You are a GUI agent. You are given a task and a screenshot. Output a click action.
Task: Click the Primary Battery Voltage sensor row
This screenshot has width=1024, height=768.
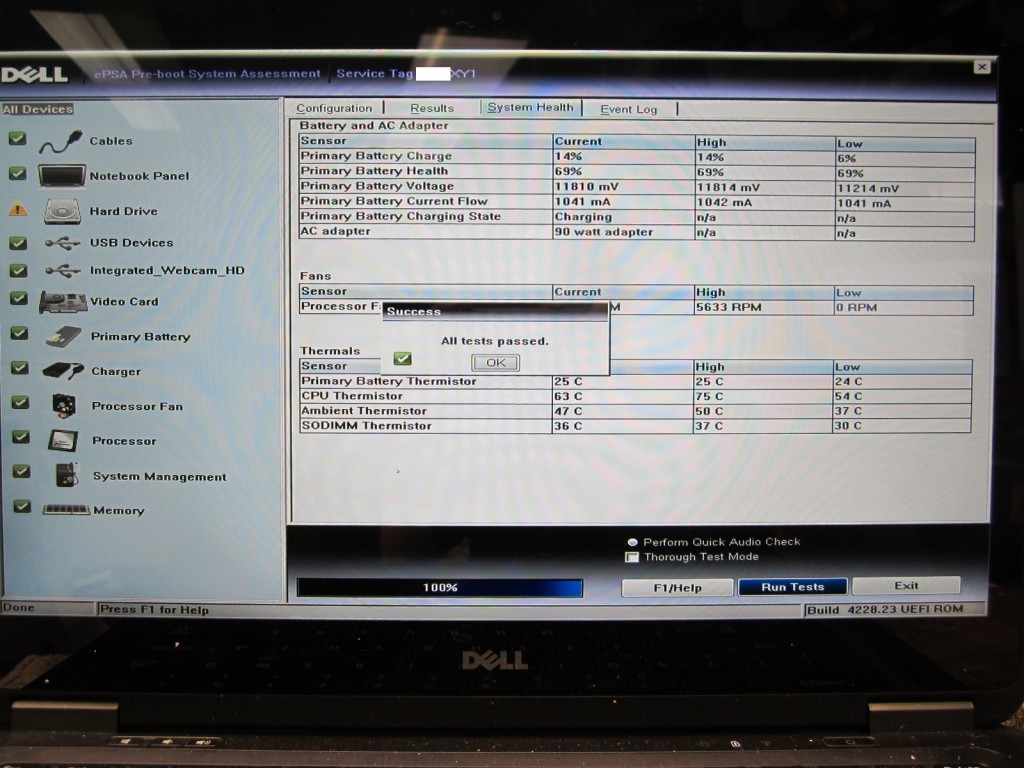[637, 187]
